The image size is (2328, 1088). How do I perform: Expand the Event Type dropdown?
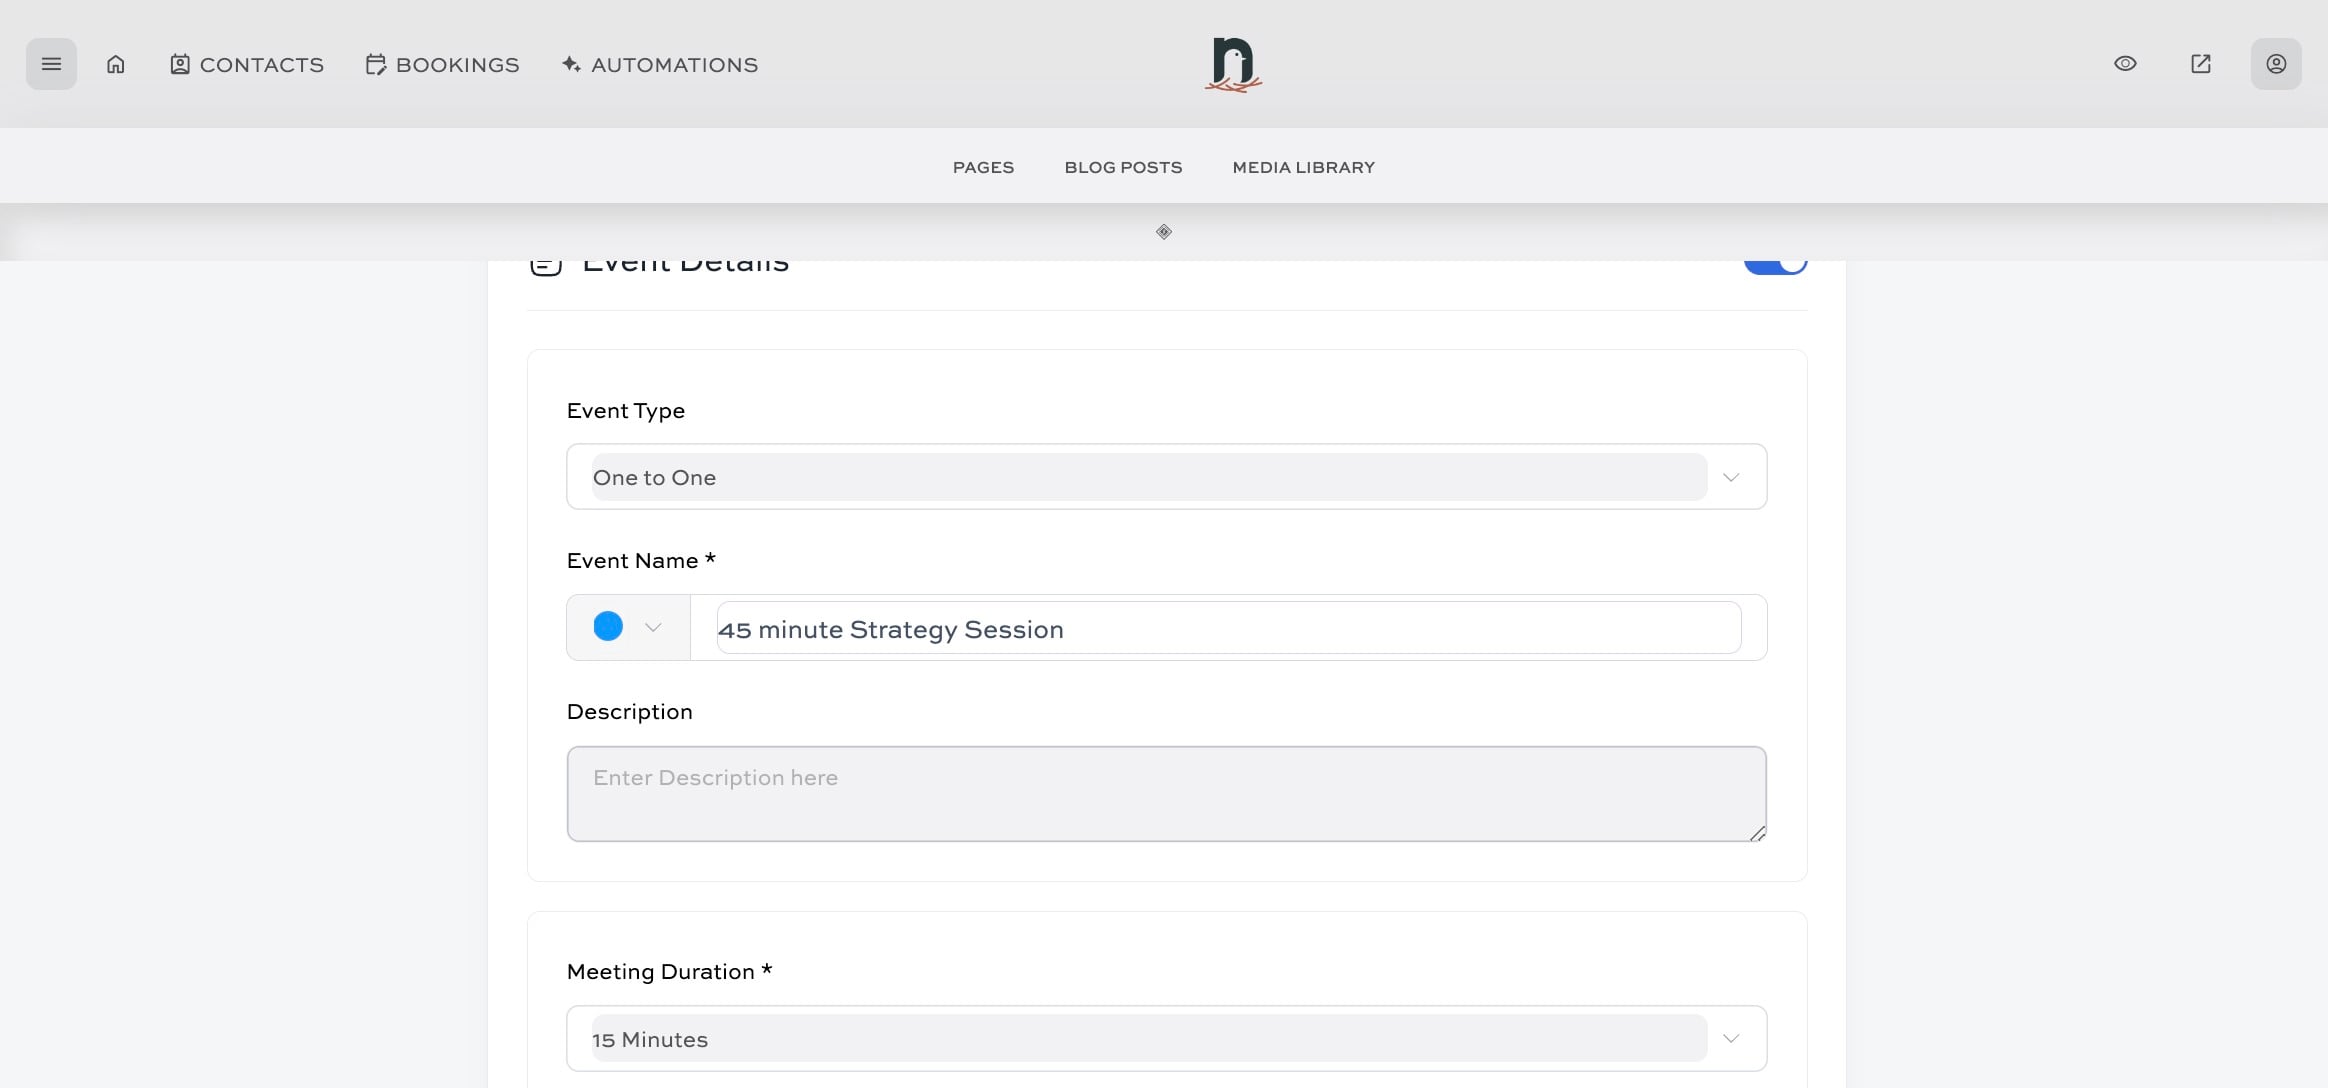[1730, 477]
